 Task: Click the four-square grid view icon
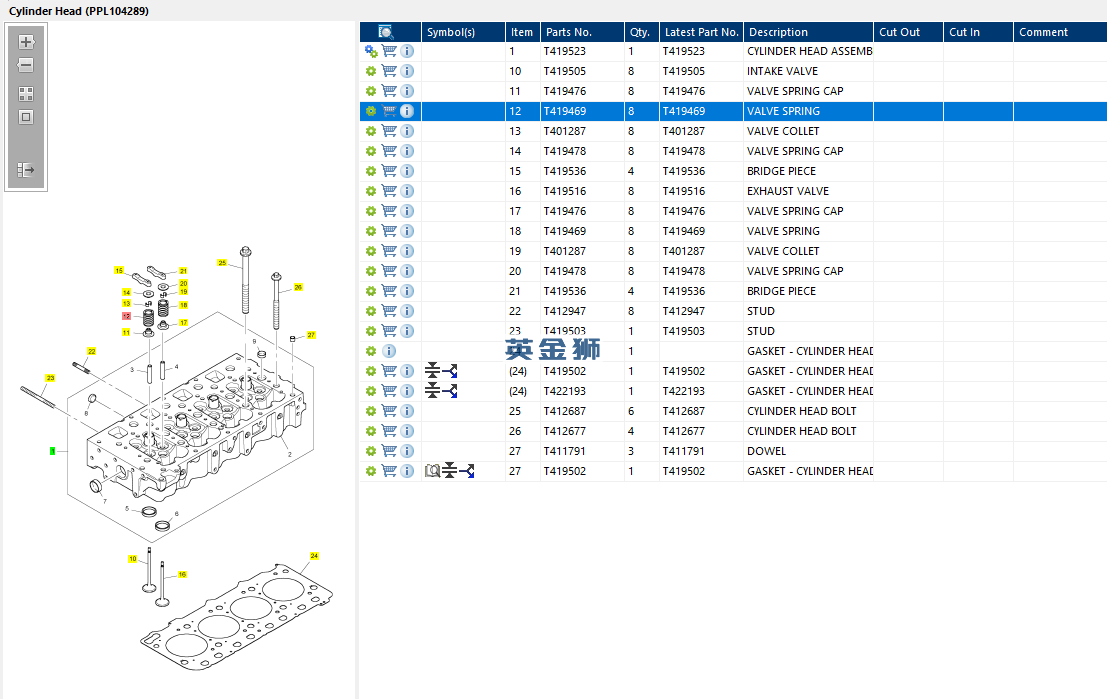click(26, 94)
